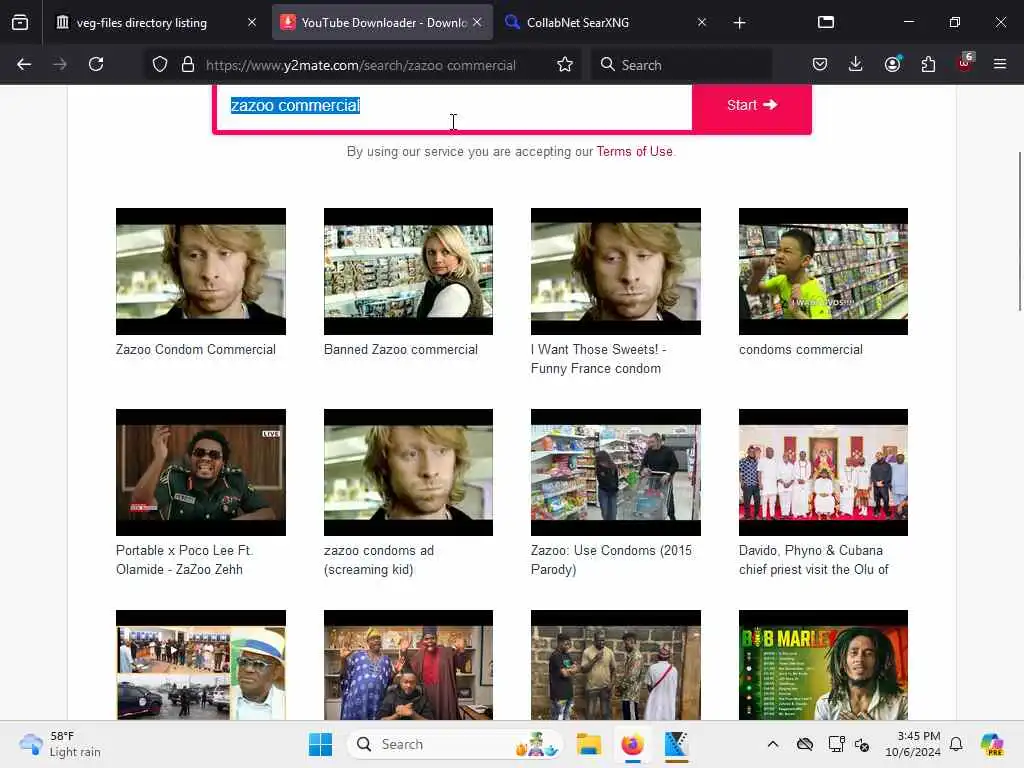Click the zazoo commercial search input
1024x768 pixels.
click(x=453, y=106)
